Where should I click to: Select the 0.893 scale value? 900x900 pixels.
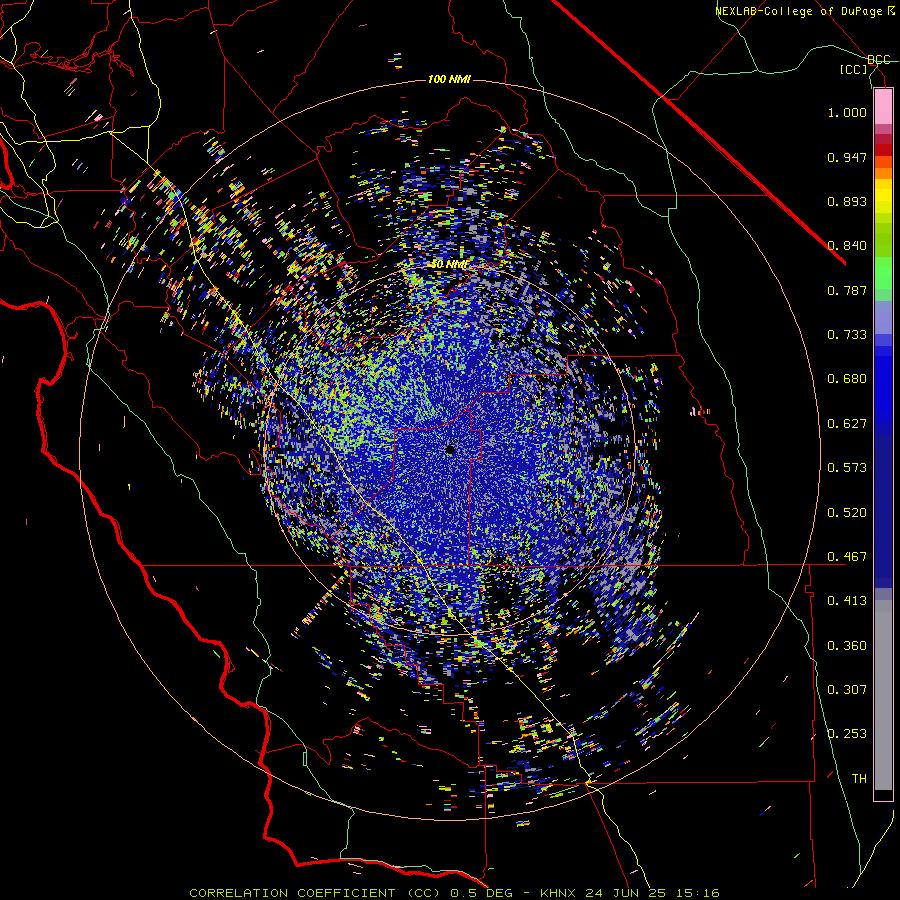(x=847, y=201)
